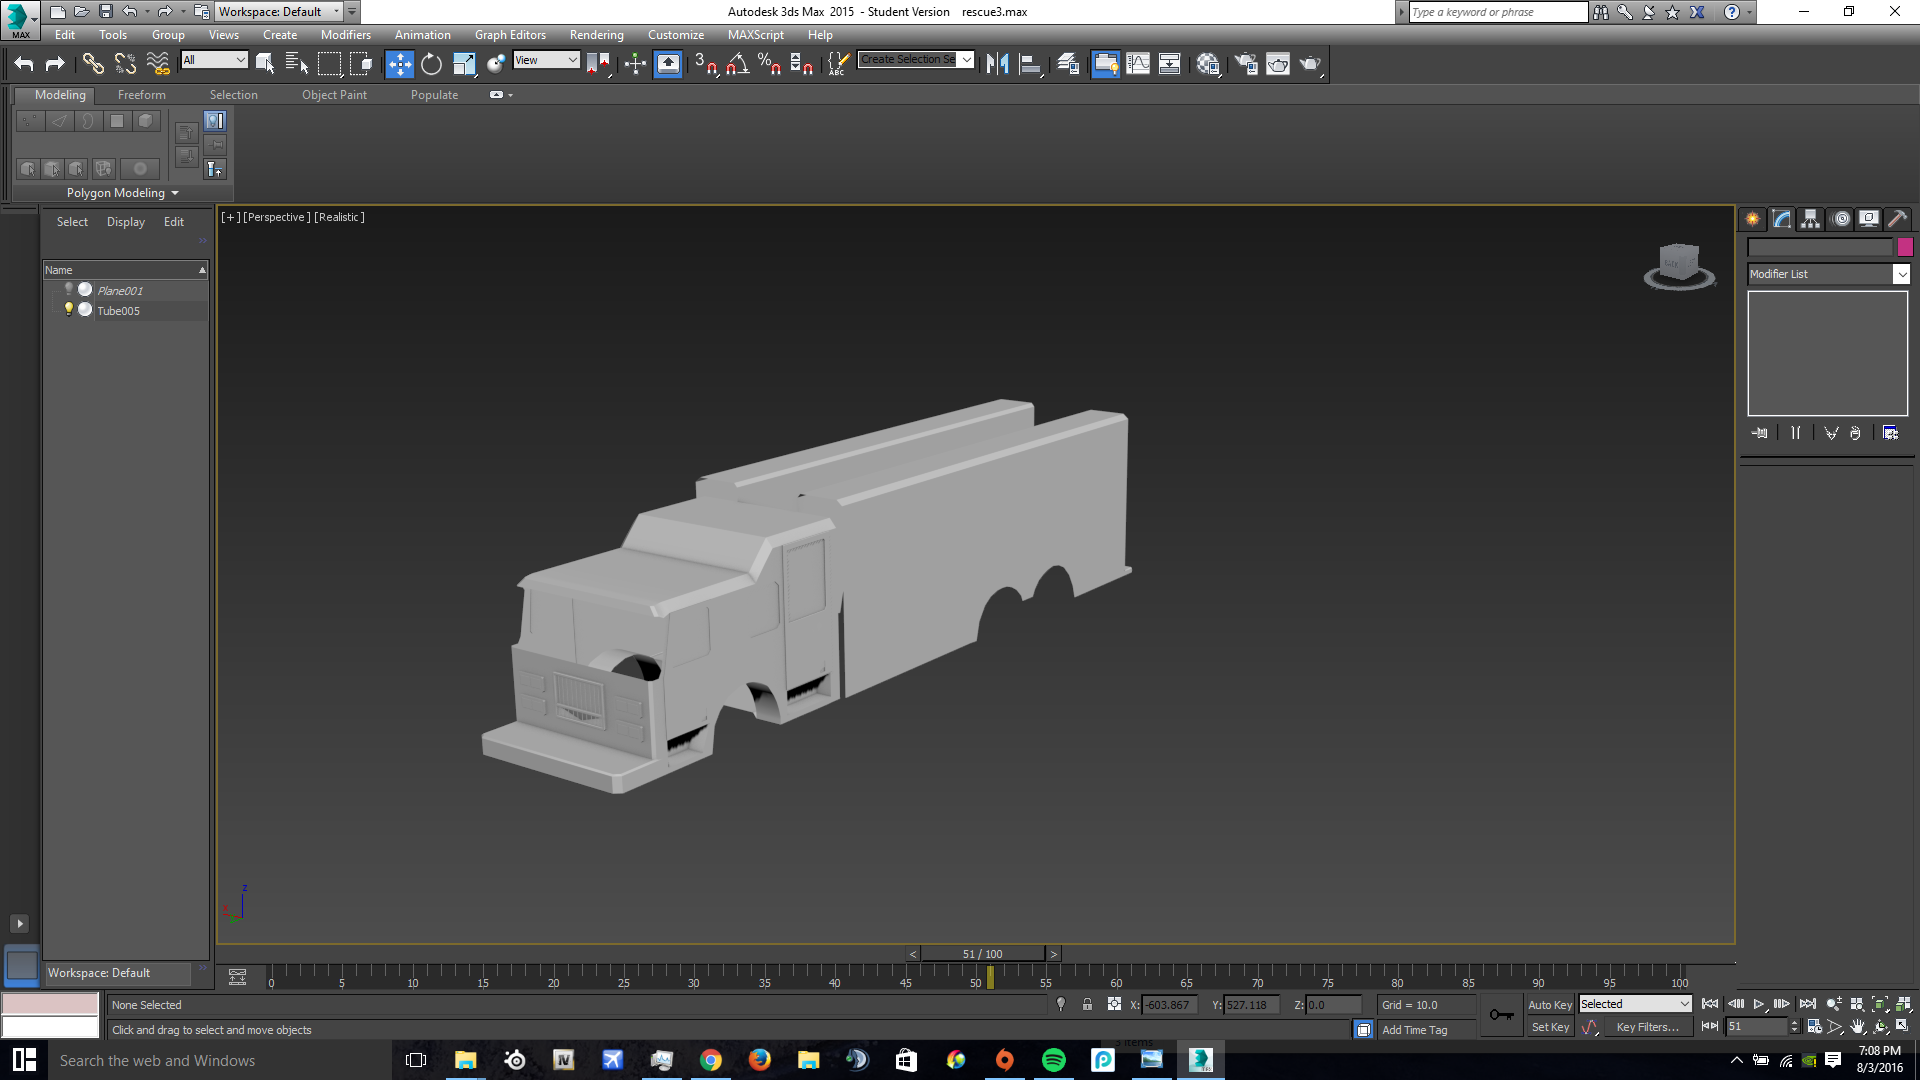
Task: Toggle the Selection Lock padlock
Action: coord(1087,1004)
